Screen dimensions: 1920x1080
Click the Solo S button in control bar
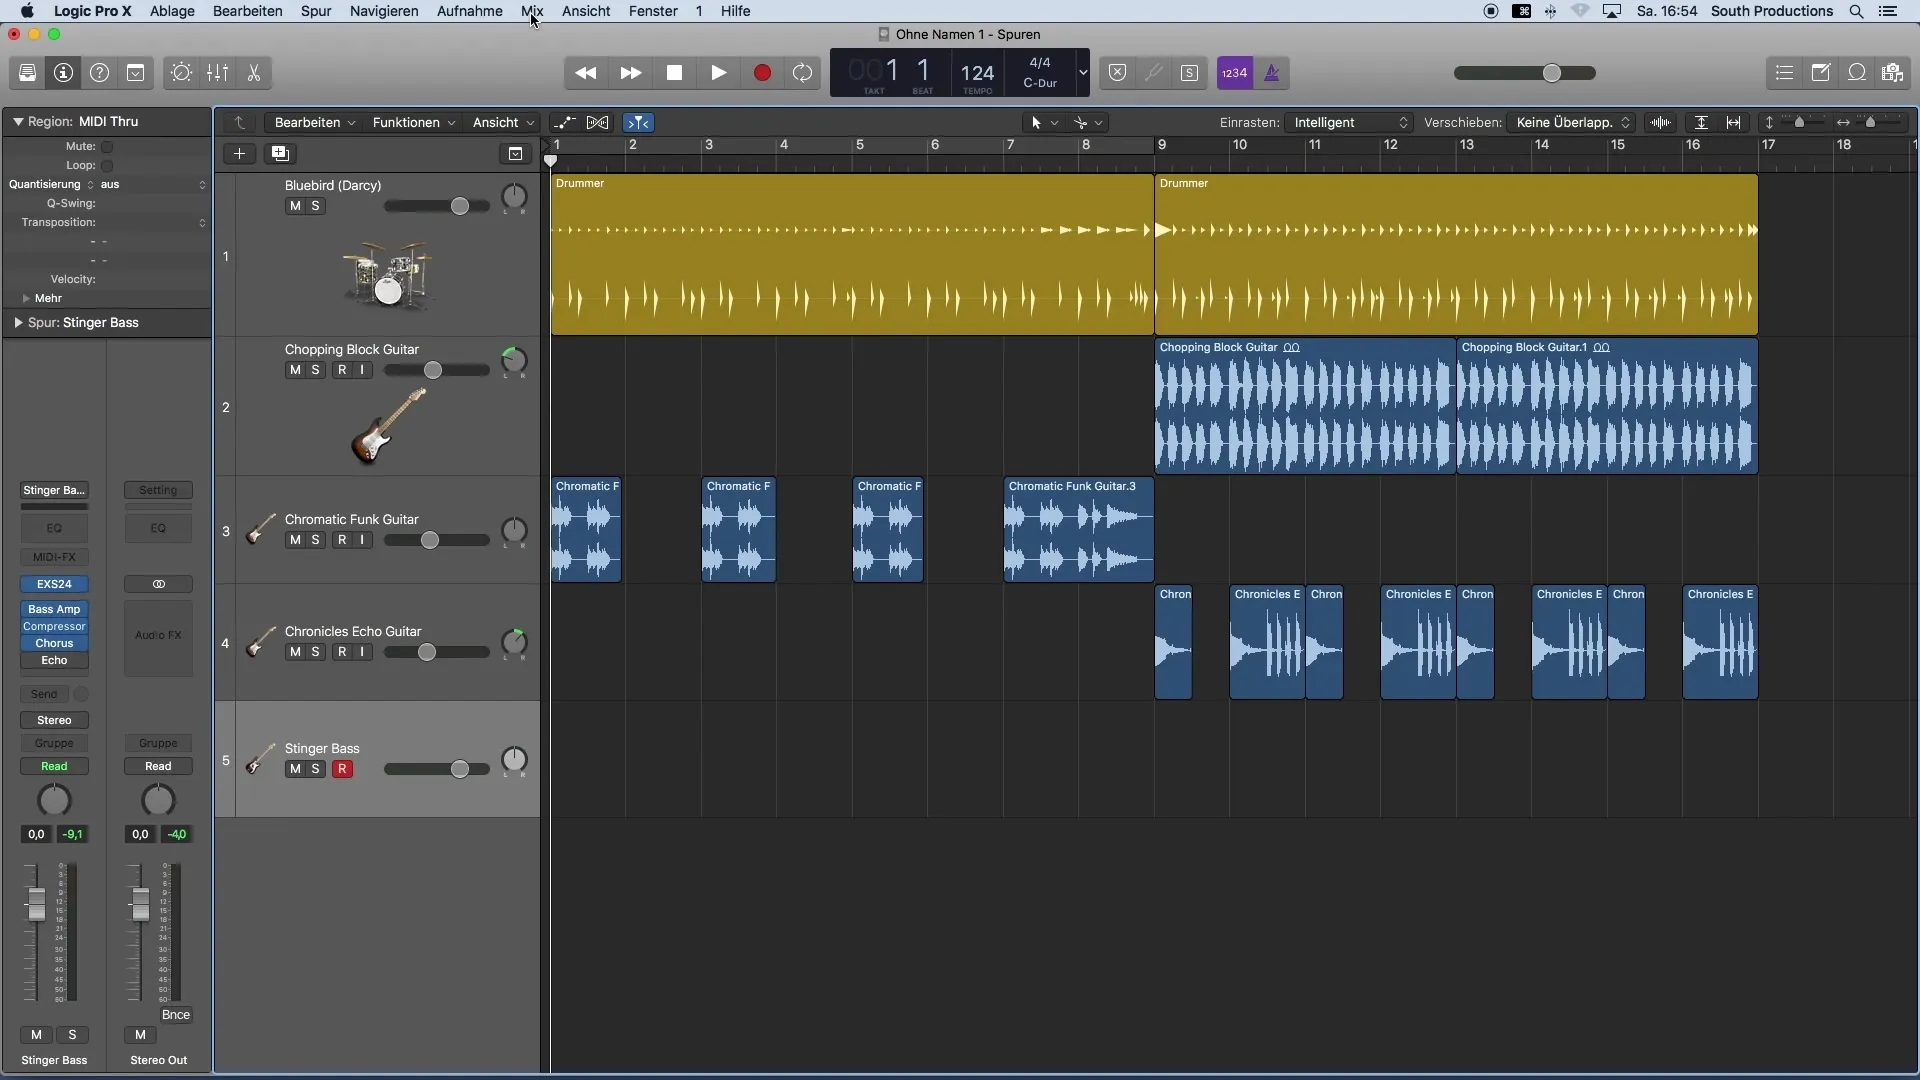tap(1189, 73)
